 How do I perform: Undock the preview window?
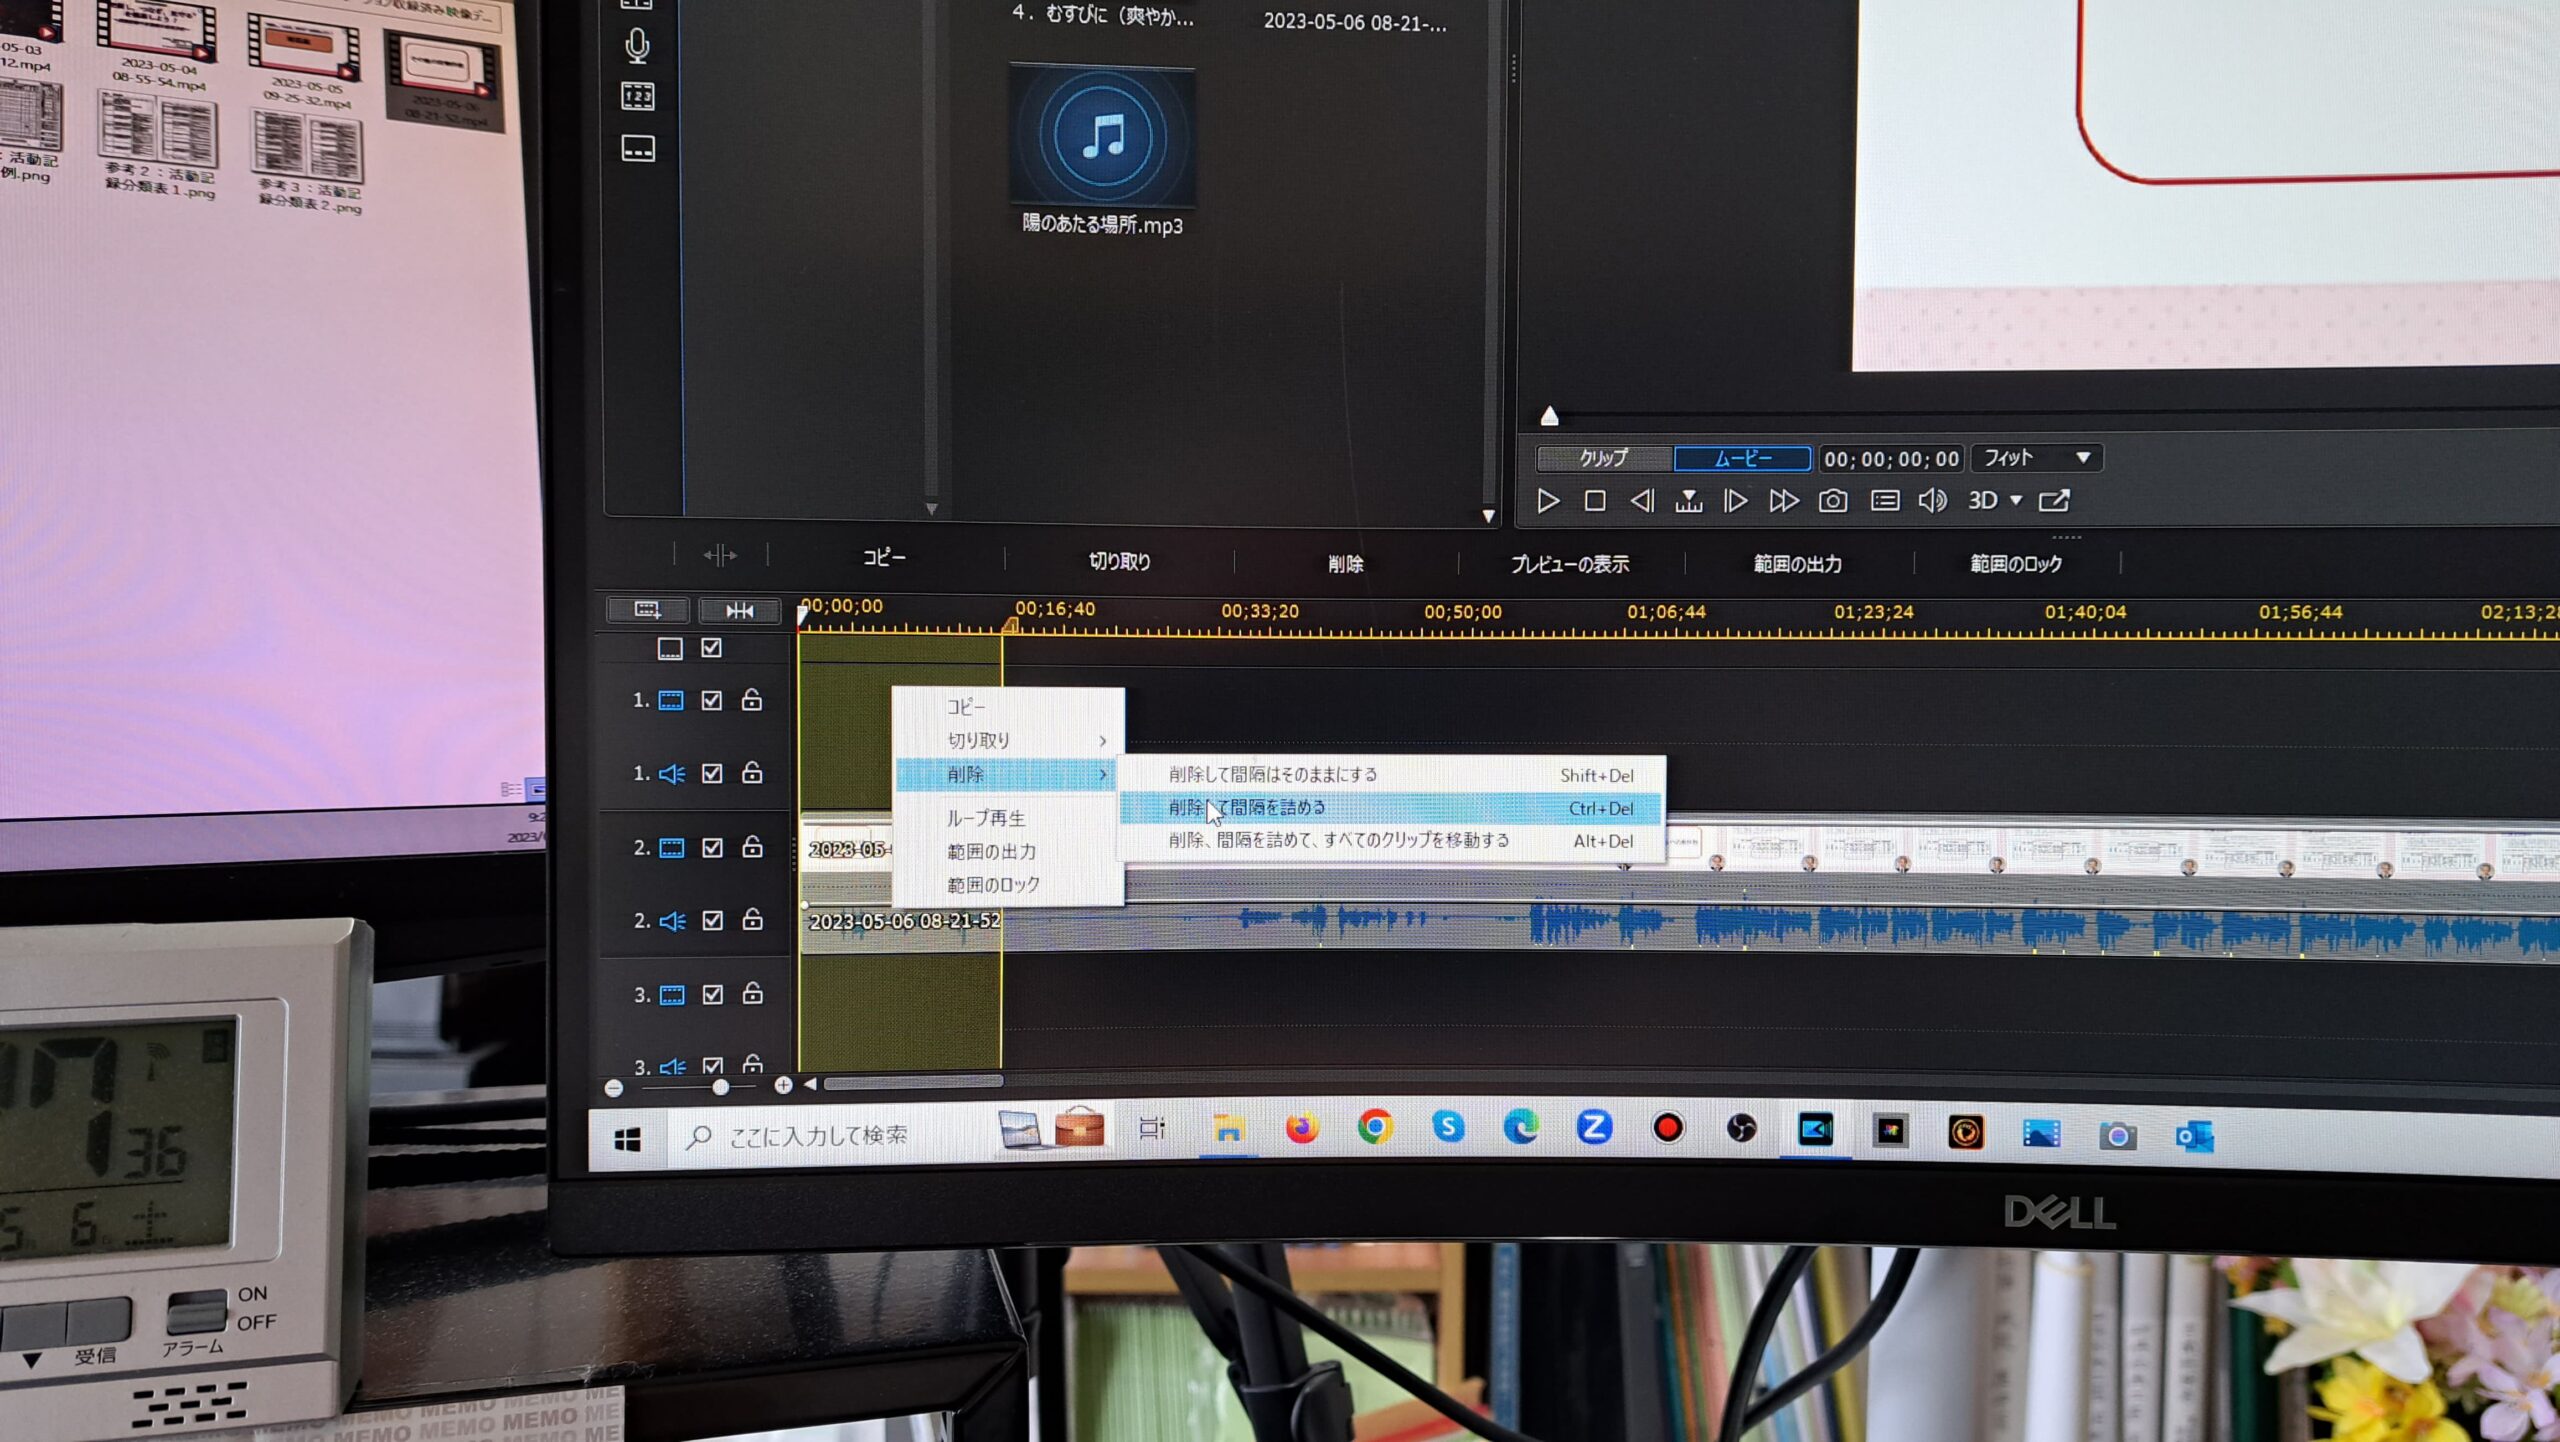tap(2054, 500)
